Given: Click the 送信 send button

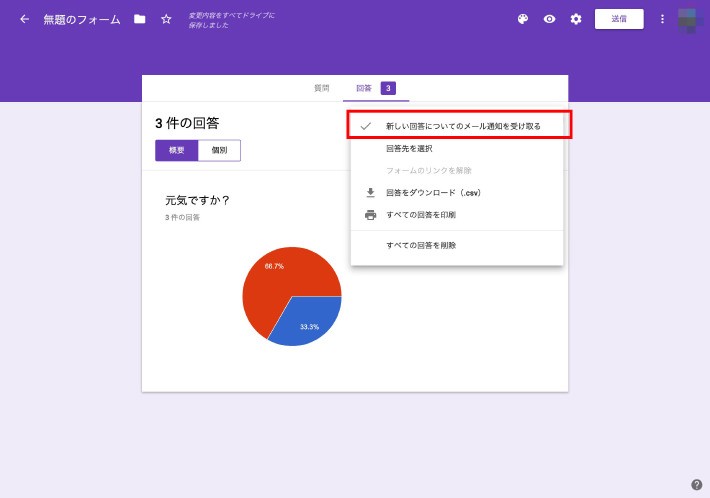Looking at the screenshot, I should tap(619, 19).
